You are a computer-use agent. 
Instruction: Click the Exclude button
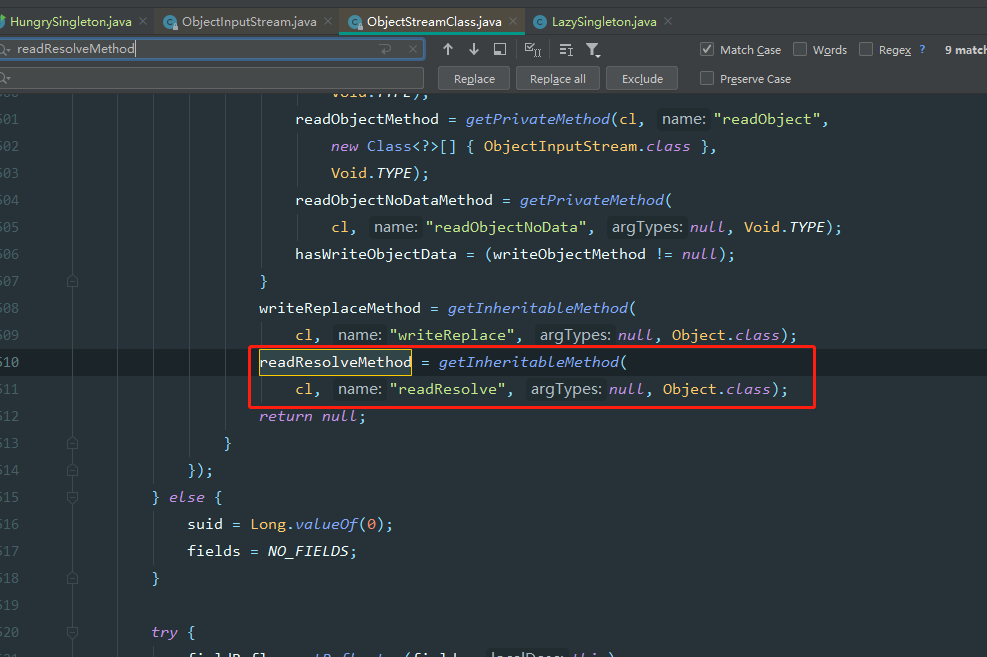tap(642, 79)
